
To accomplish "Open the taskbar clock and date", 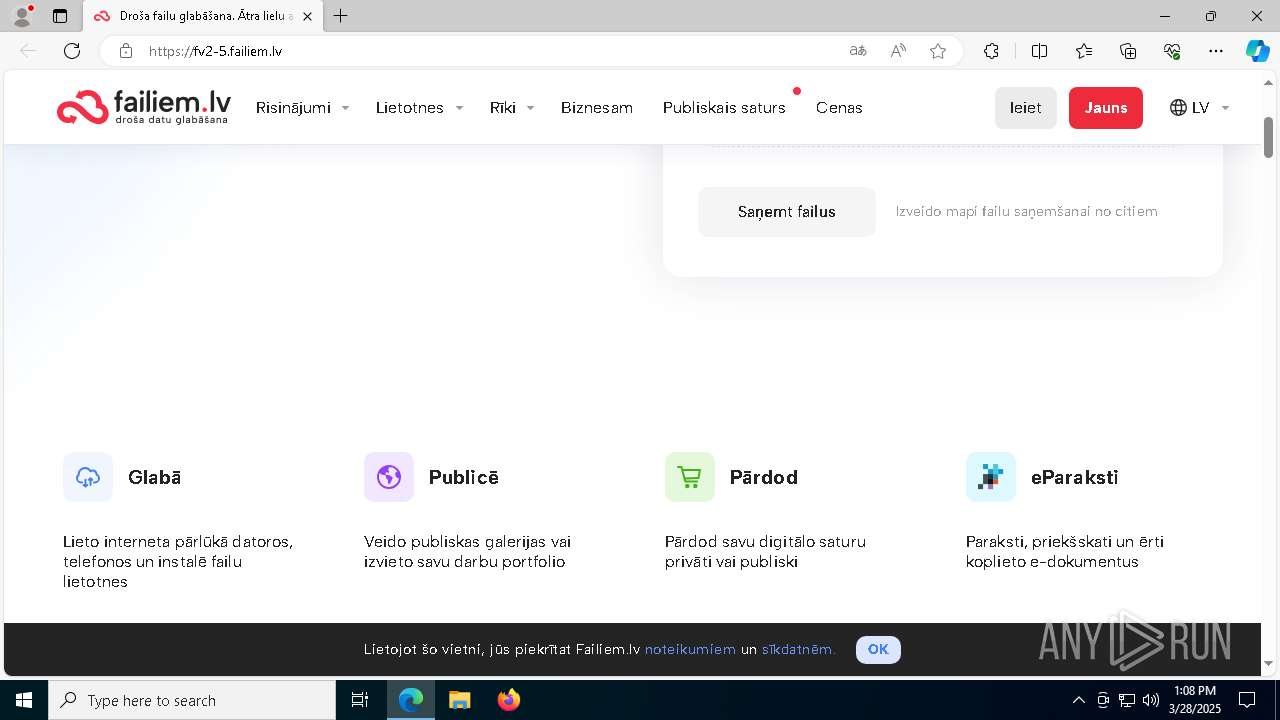I will coord(1195,700).
